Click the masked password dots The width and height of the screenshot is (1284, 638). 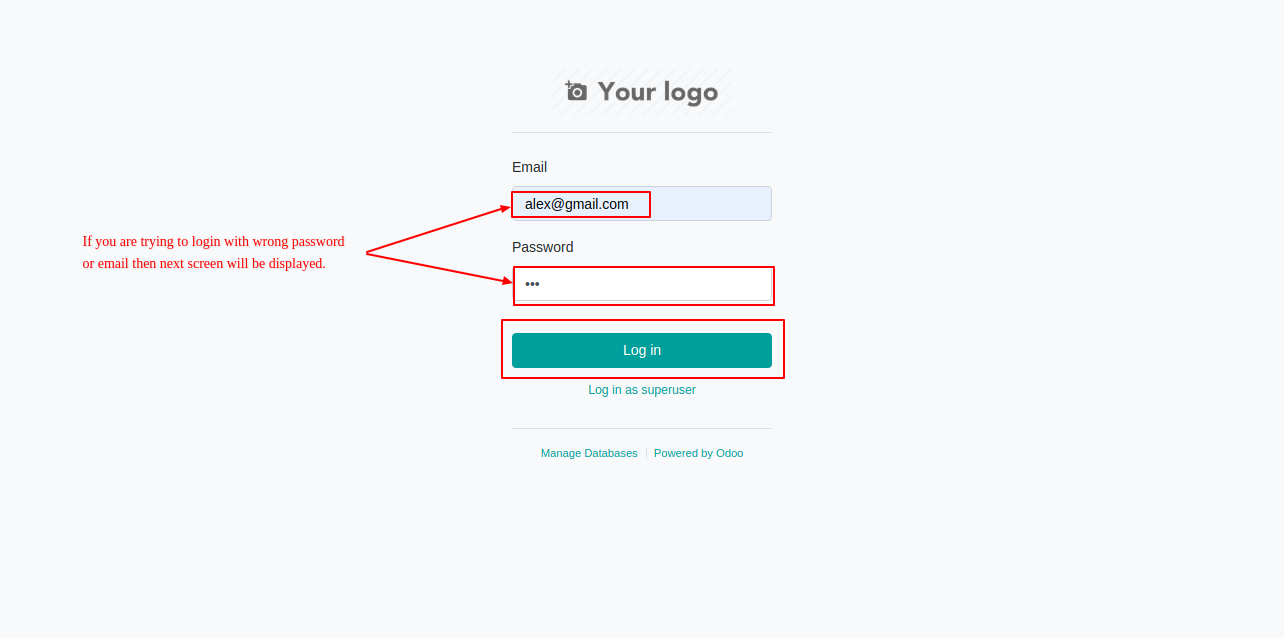pyautogui.click(x=532, y=284)
